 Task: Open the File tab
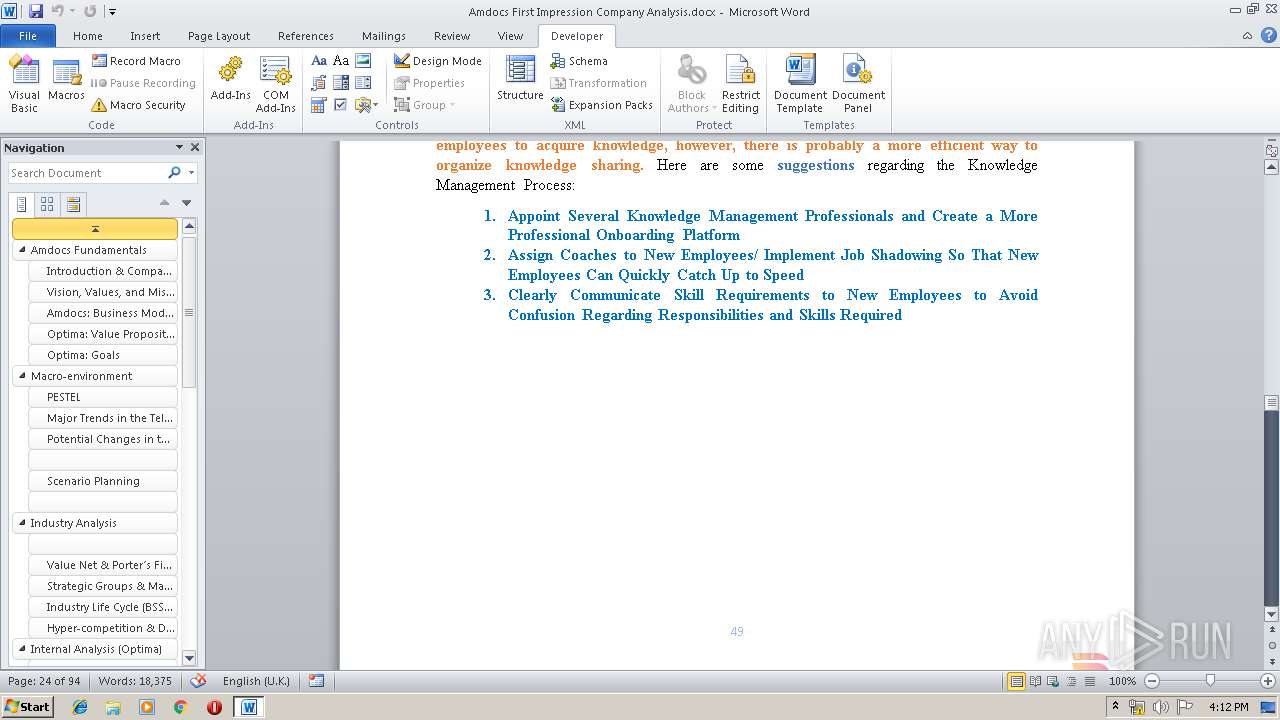click(28, 36)
